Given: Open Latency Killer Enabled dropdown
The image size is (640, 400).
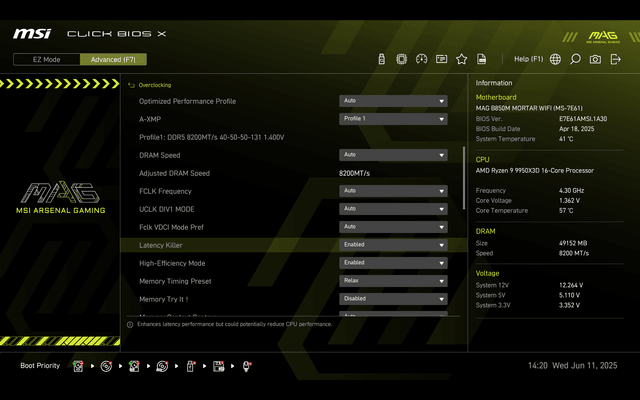Looking at the screenshot, I should [393, 244].
